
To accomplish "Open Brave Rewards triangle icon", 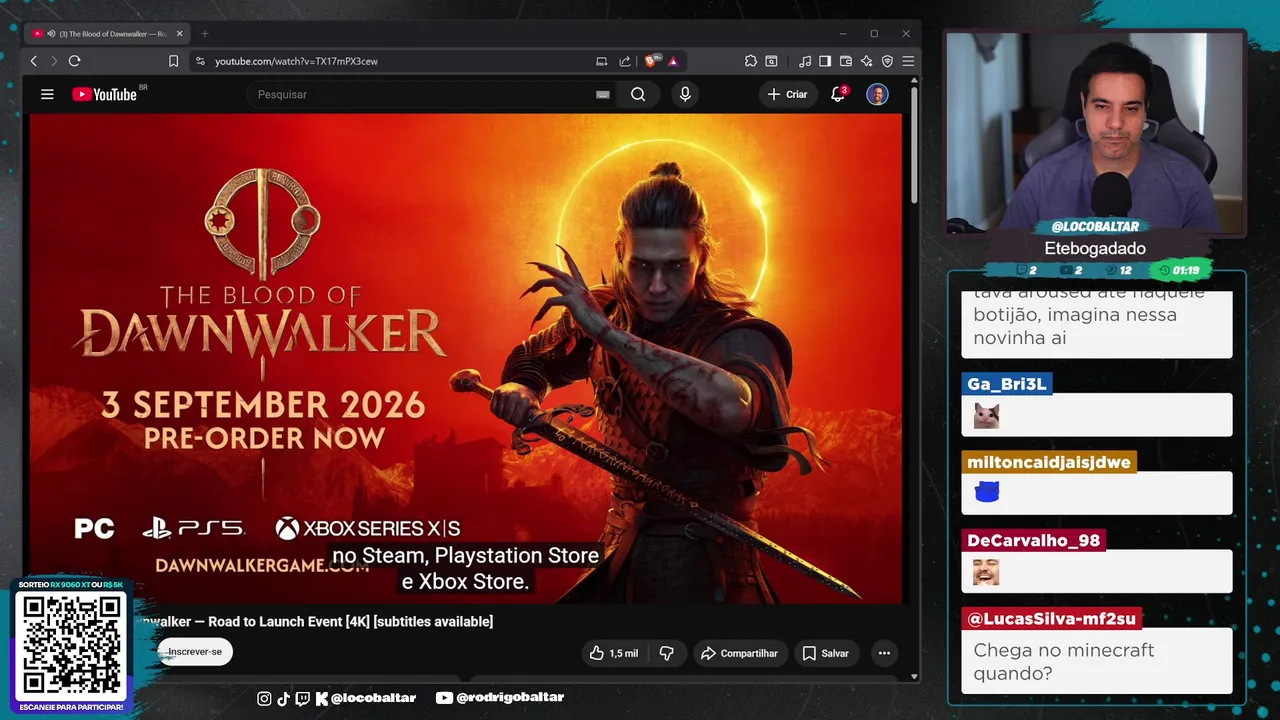I will click(x=673, y=61).
